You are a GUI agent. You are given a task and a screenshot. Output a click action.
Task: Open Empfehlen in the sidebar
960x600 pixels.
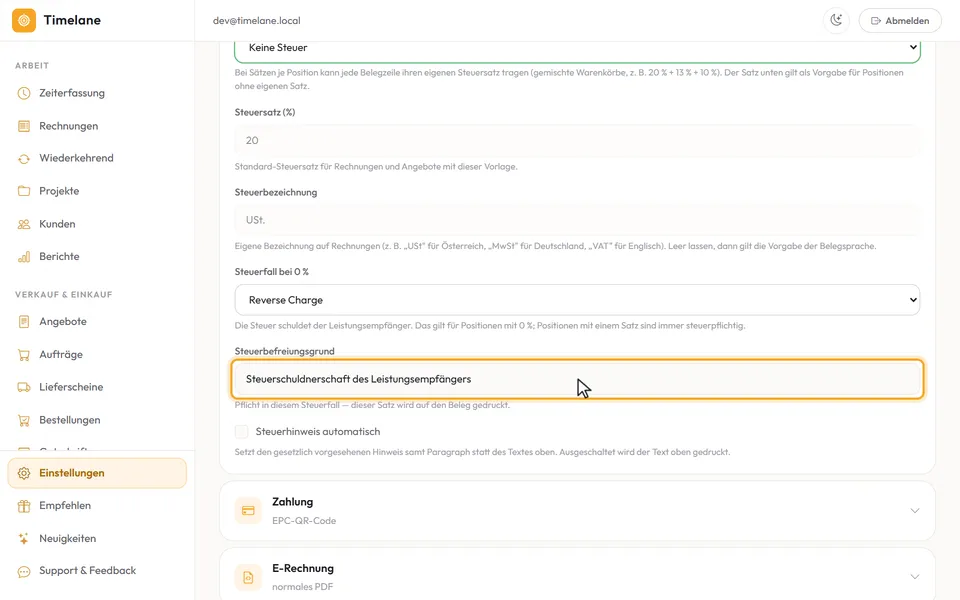coord(97,506)
